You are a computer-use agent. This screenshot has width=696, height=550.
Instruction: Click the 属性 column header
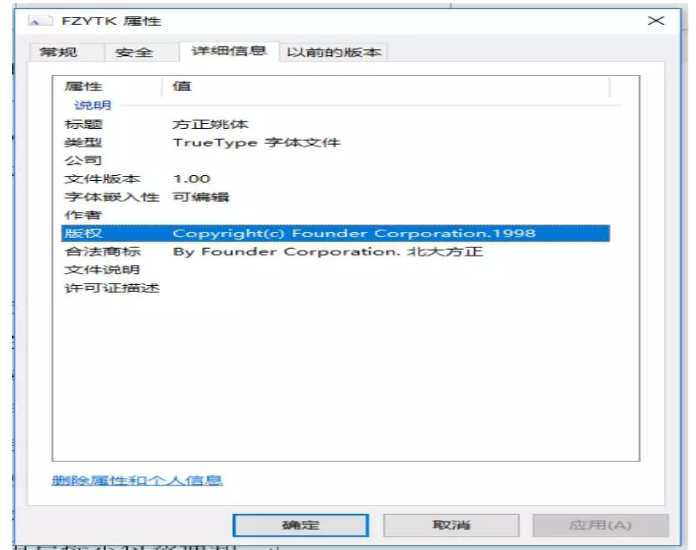(x=84, y=87)
